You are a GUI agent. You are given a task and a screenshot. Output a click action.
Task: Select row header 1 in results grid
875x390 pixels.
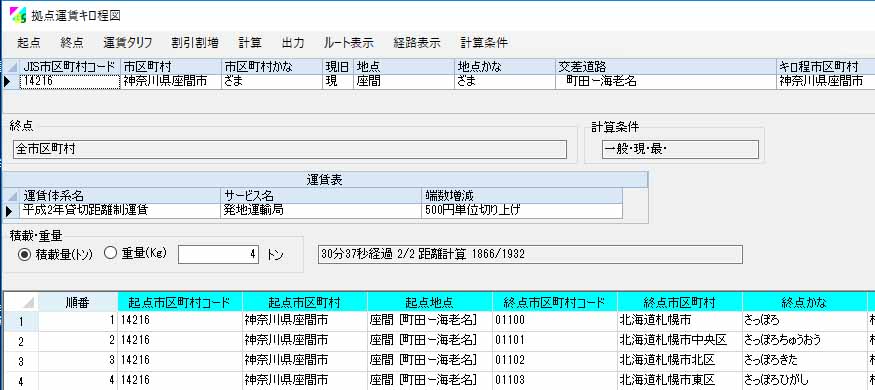[21, 321]
